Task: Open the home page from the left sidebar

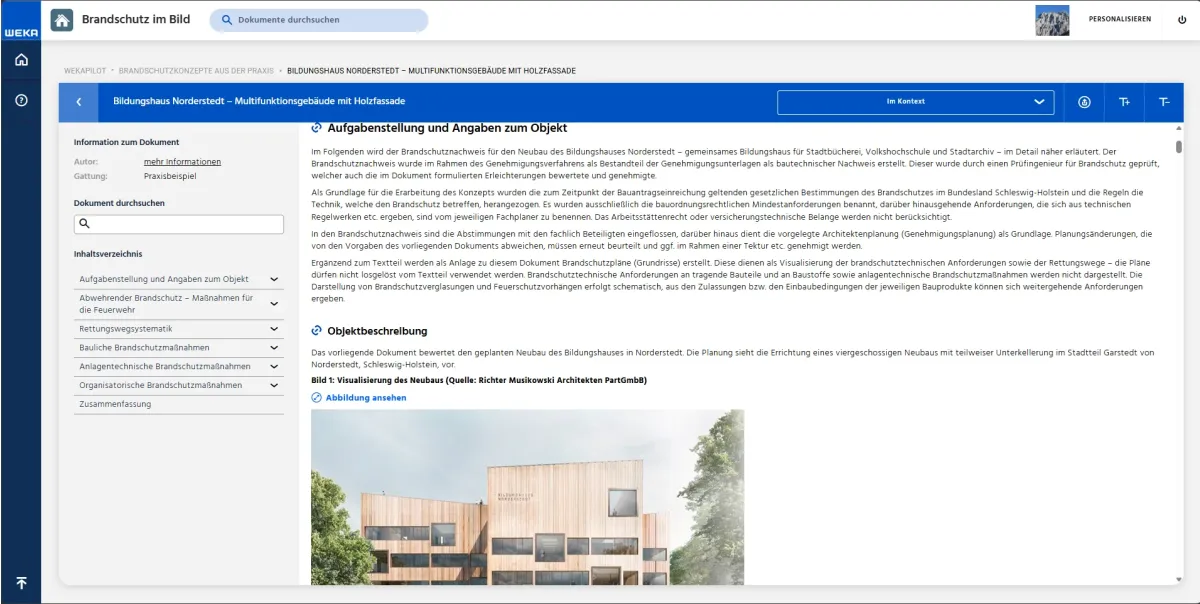Action: coord(21,61)
